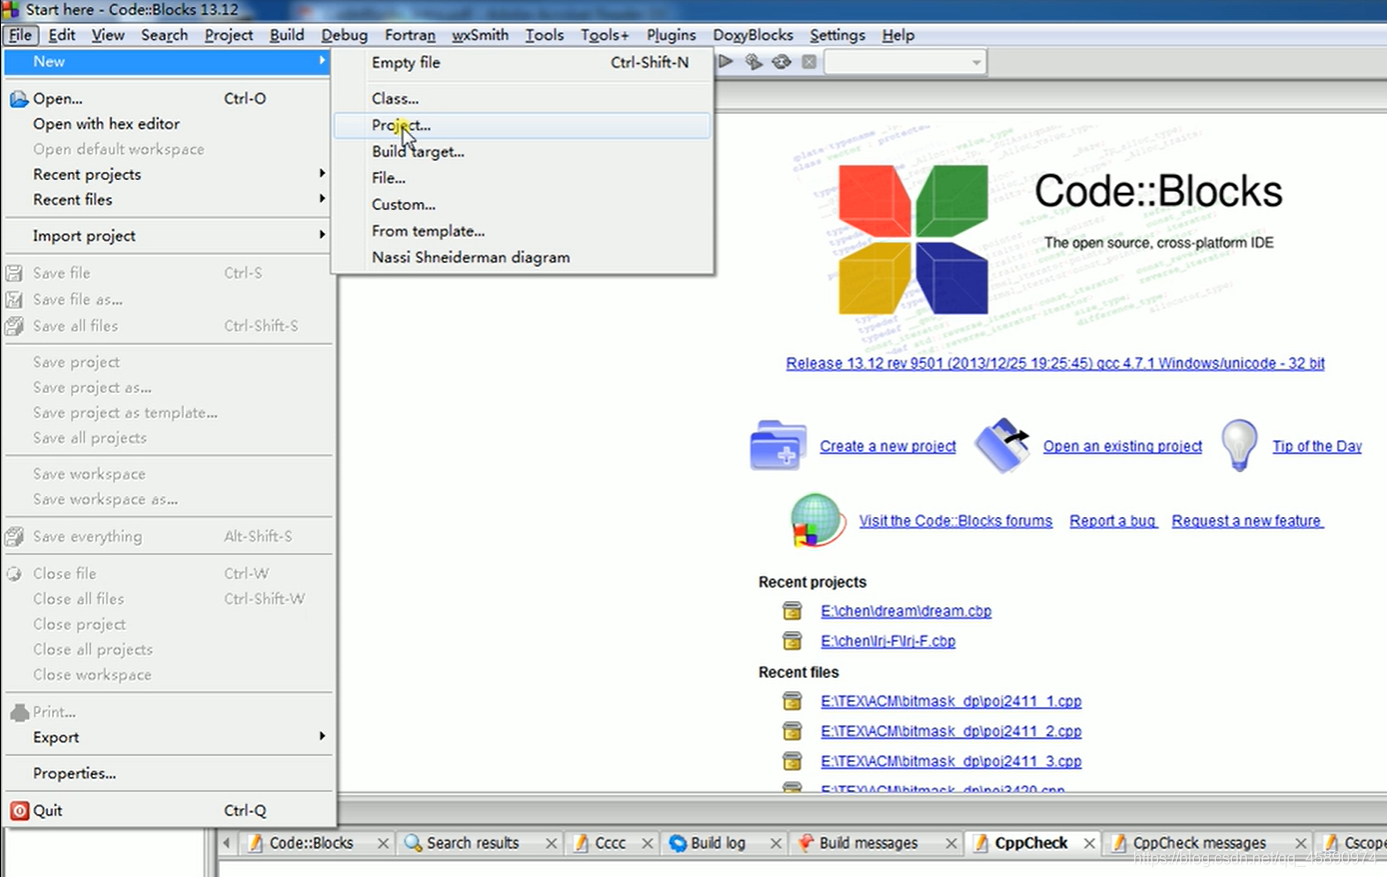
Task: Choose From template... menu entry
Action: point(522,231)
